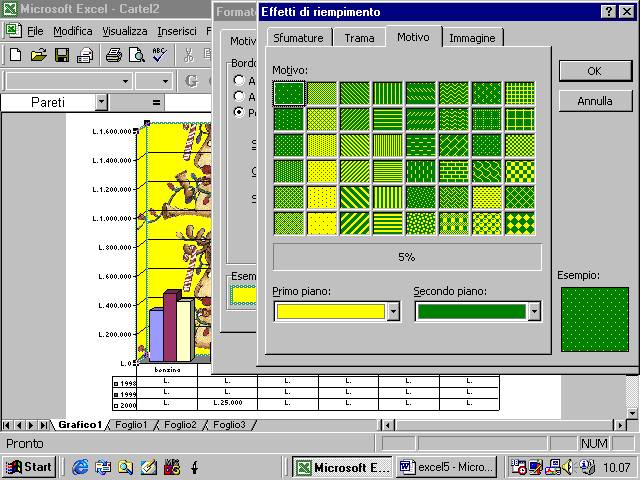Click the Open folder toolbar icon
The width and height of the screenshot is (640, 480).
pyautogui.click(x=39, y=55)
